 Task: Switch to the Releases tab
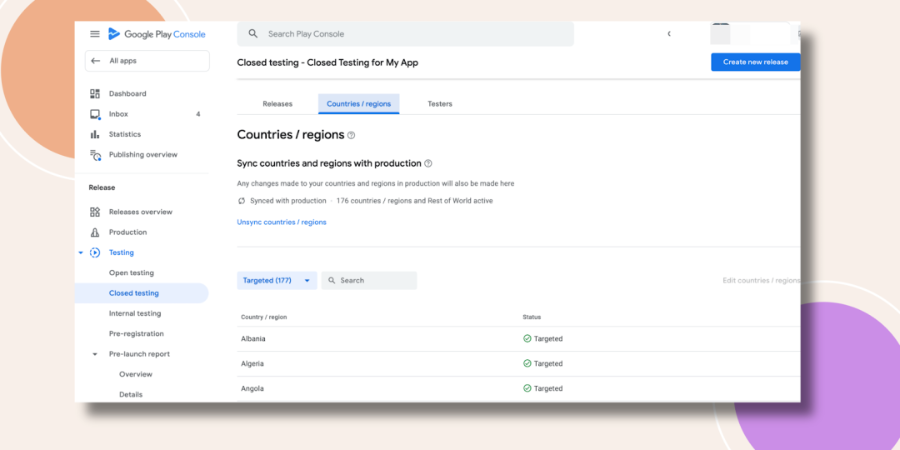277,104
